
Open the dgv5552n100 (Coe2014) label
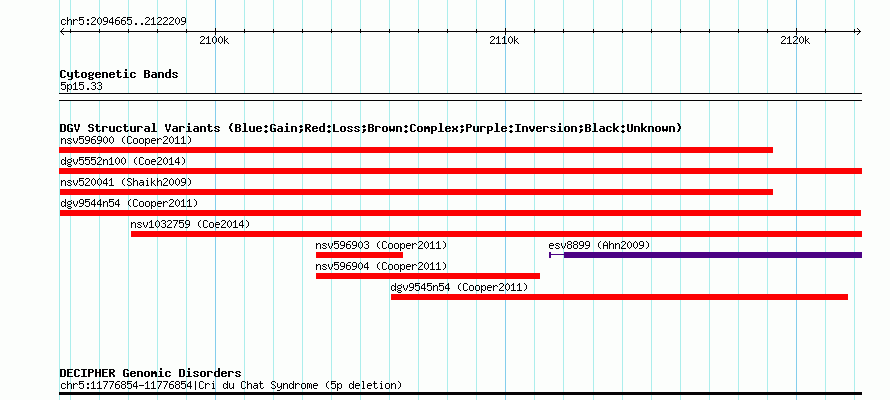click(x=123, y=161)
